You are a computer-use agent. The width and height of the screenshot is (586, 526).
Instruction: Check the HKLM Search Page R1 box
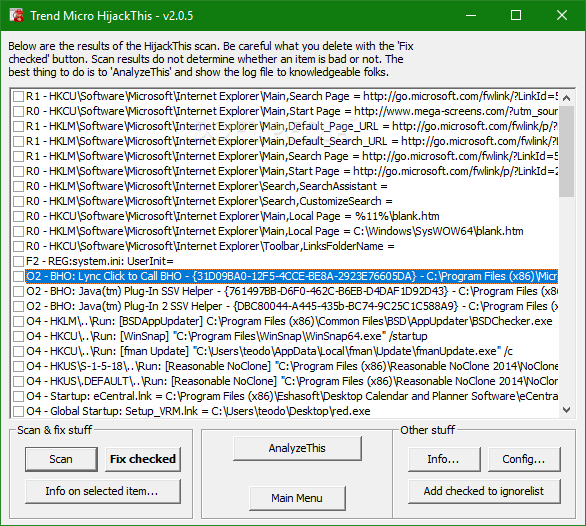[18, 156]
